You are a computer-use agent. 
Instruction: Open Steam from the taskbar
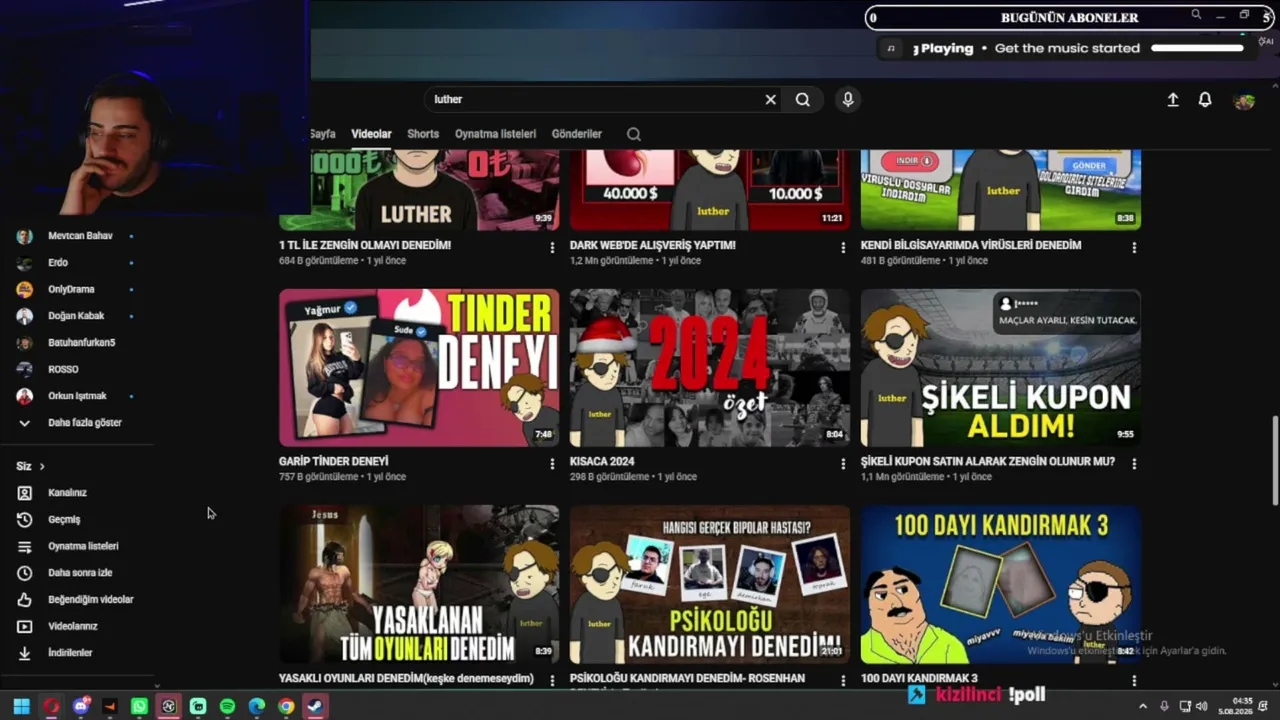(x=315, y=707)
